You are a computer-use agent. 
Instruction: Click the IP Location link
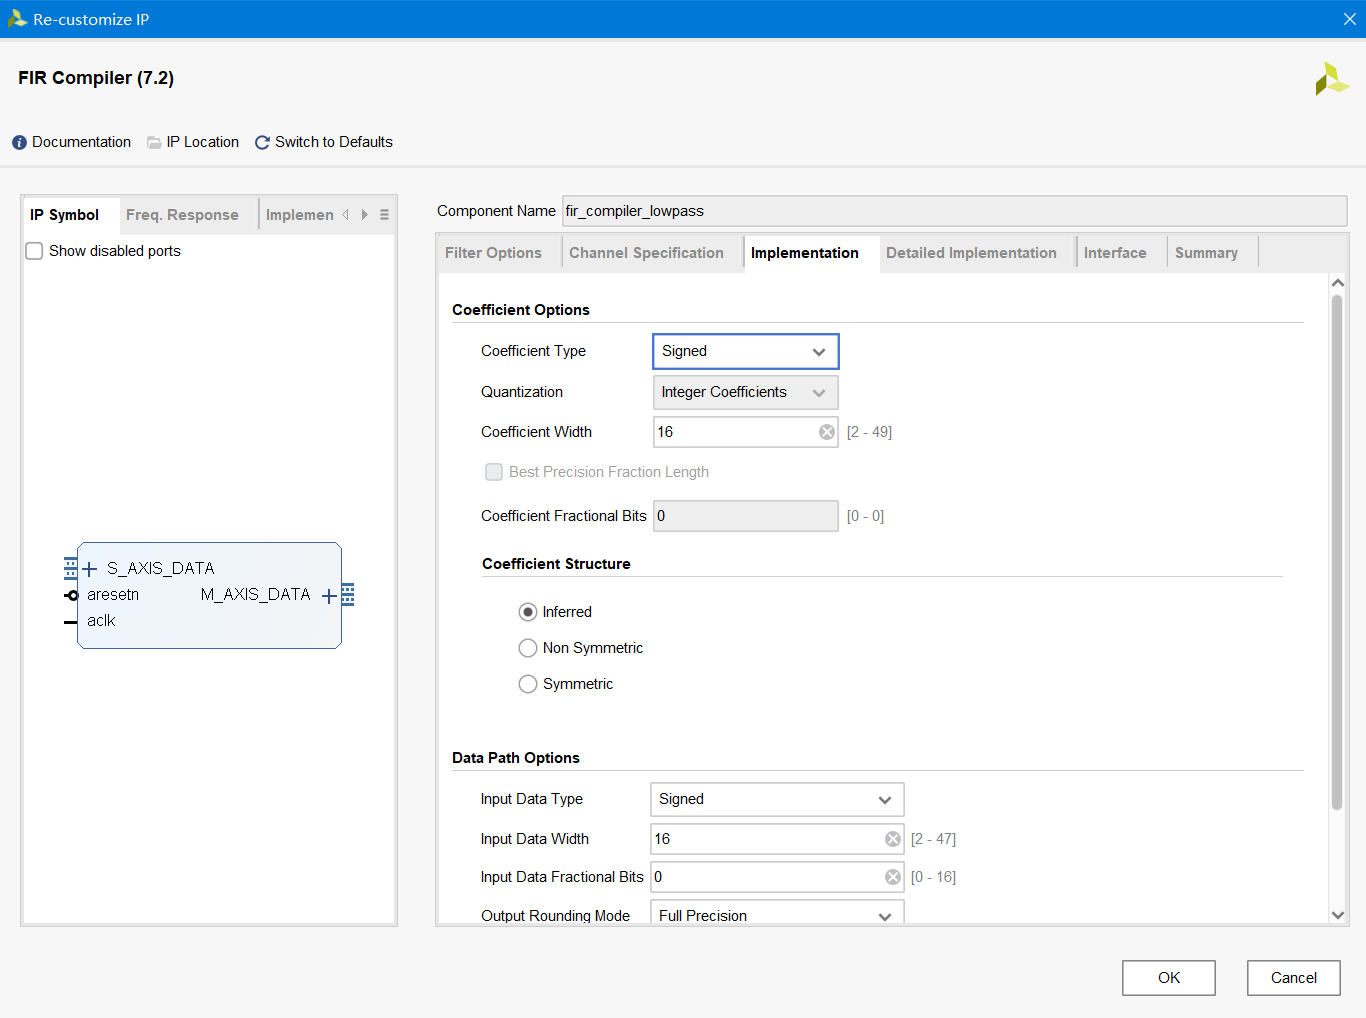(x=203, y=142)
